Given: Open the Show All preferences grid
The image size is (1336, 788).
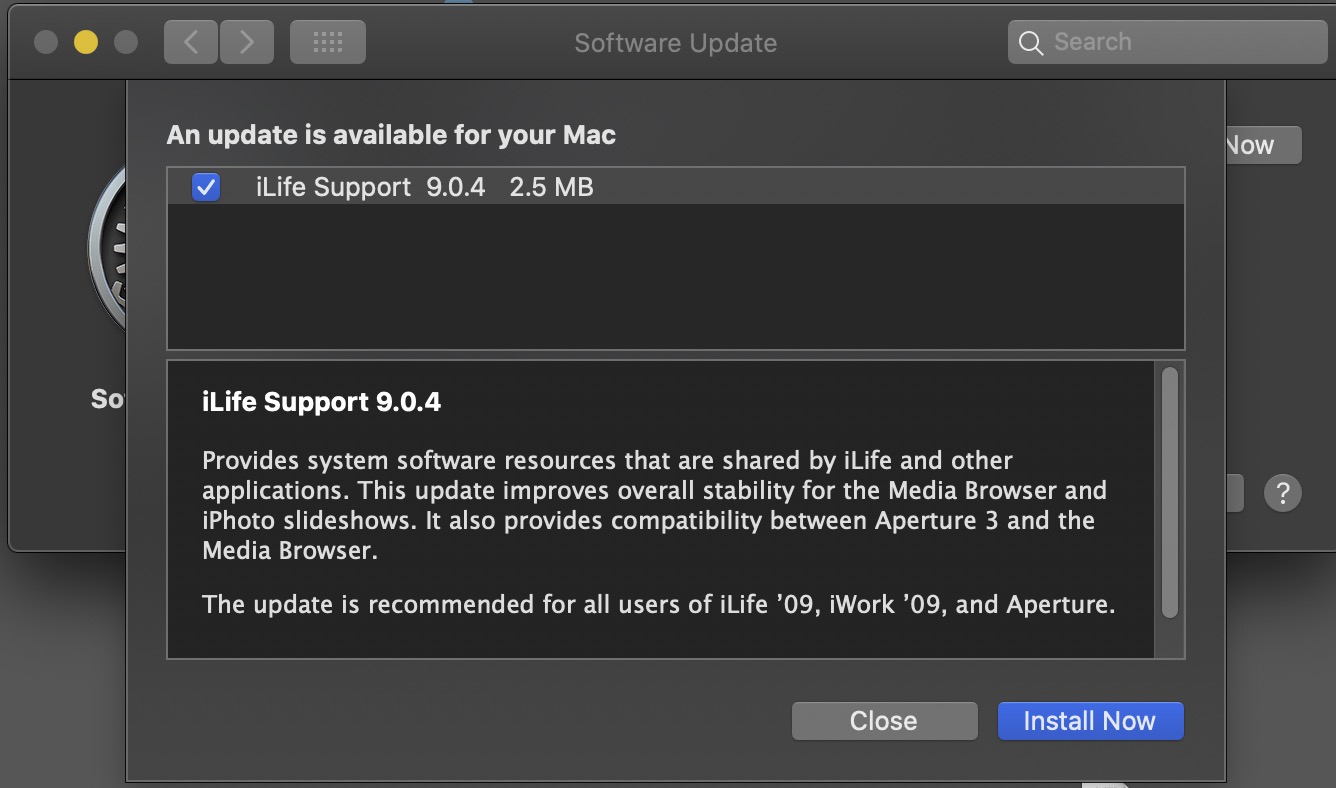Looking at the screenshot, I should [x=327, y=42].
